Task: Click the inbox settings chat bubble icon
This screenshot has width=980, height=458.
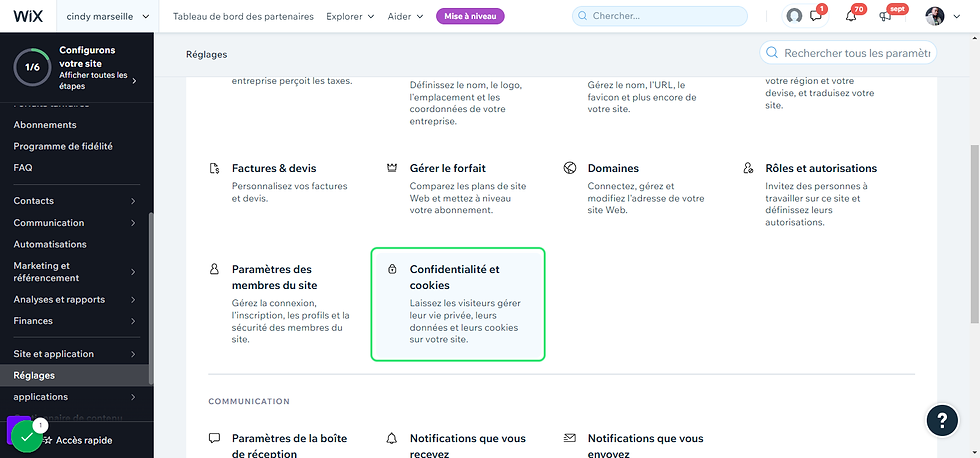Action: coord(214,438)
